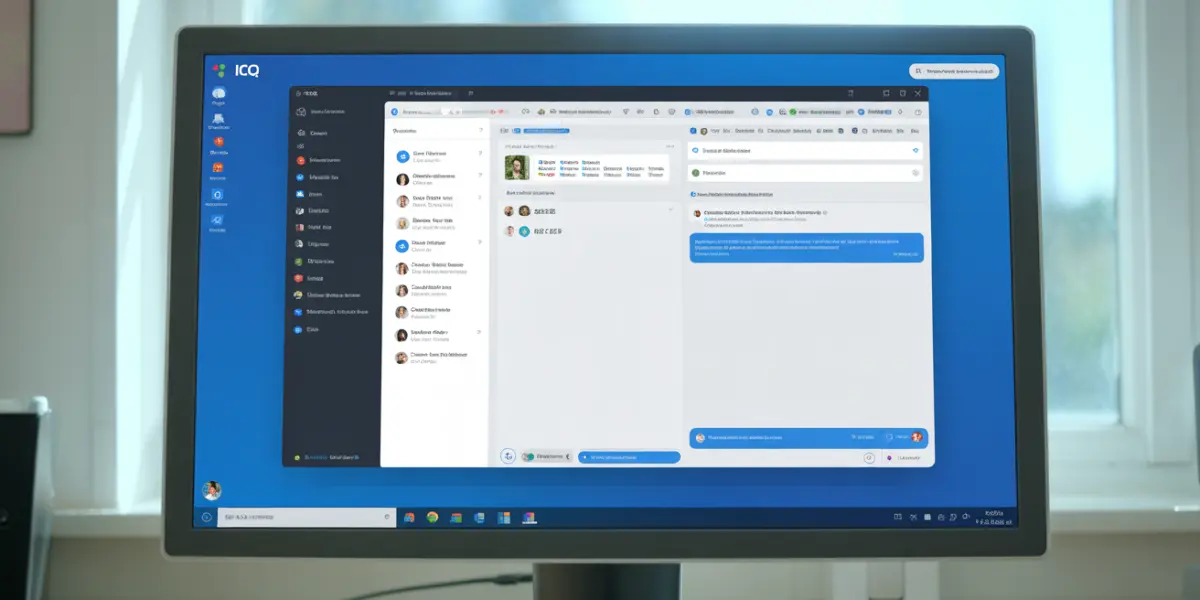Viewport: 1200px width, 600px height.
Task: Open Chrome from the Windows taskbar
Action: 432,517
